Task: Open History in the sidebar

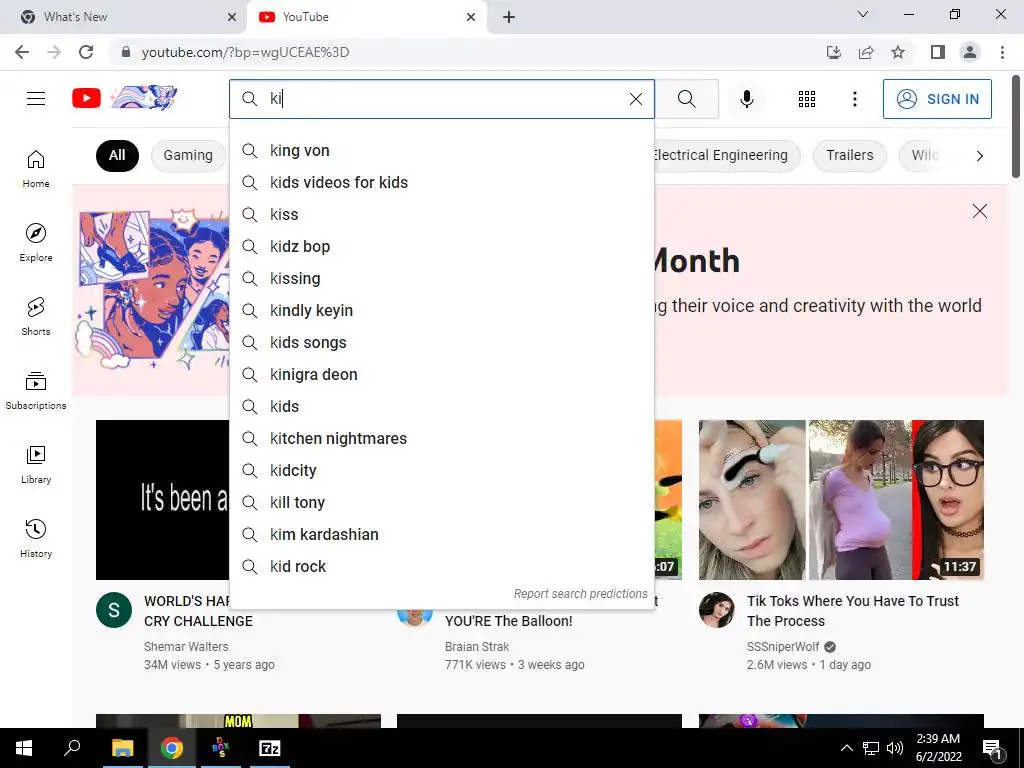Action: click(36, 538)
